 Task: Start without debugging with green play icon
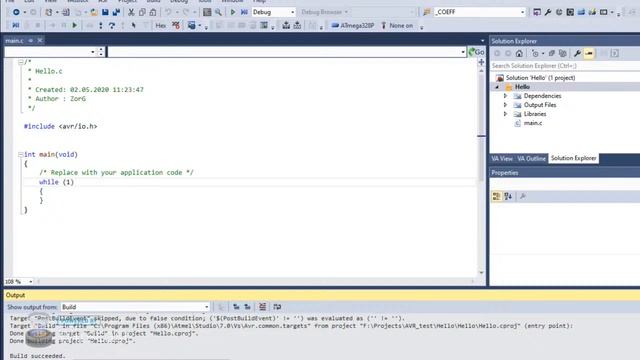click(x=233, y=12)
